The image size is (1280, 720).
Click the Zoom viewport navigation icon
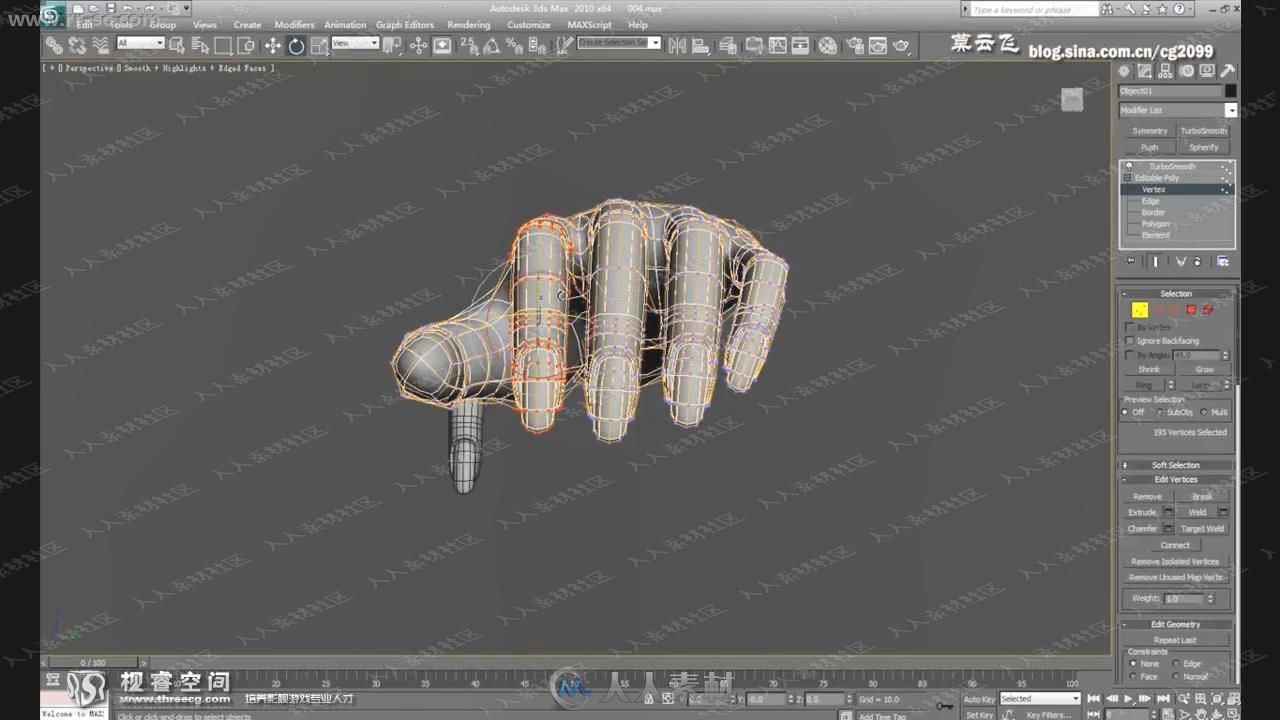(1185, 698)
